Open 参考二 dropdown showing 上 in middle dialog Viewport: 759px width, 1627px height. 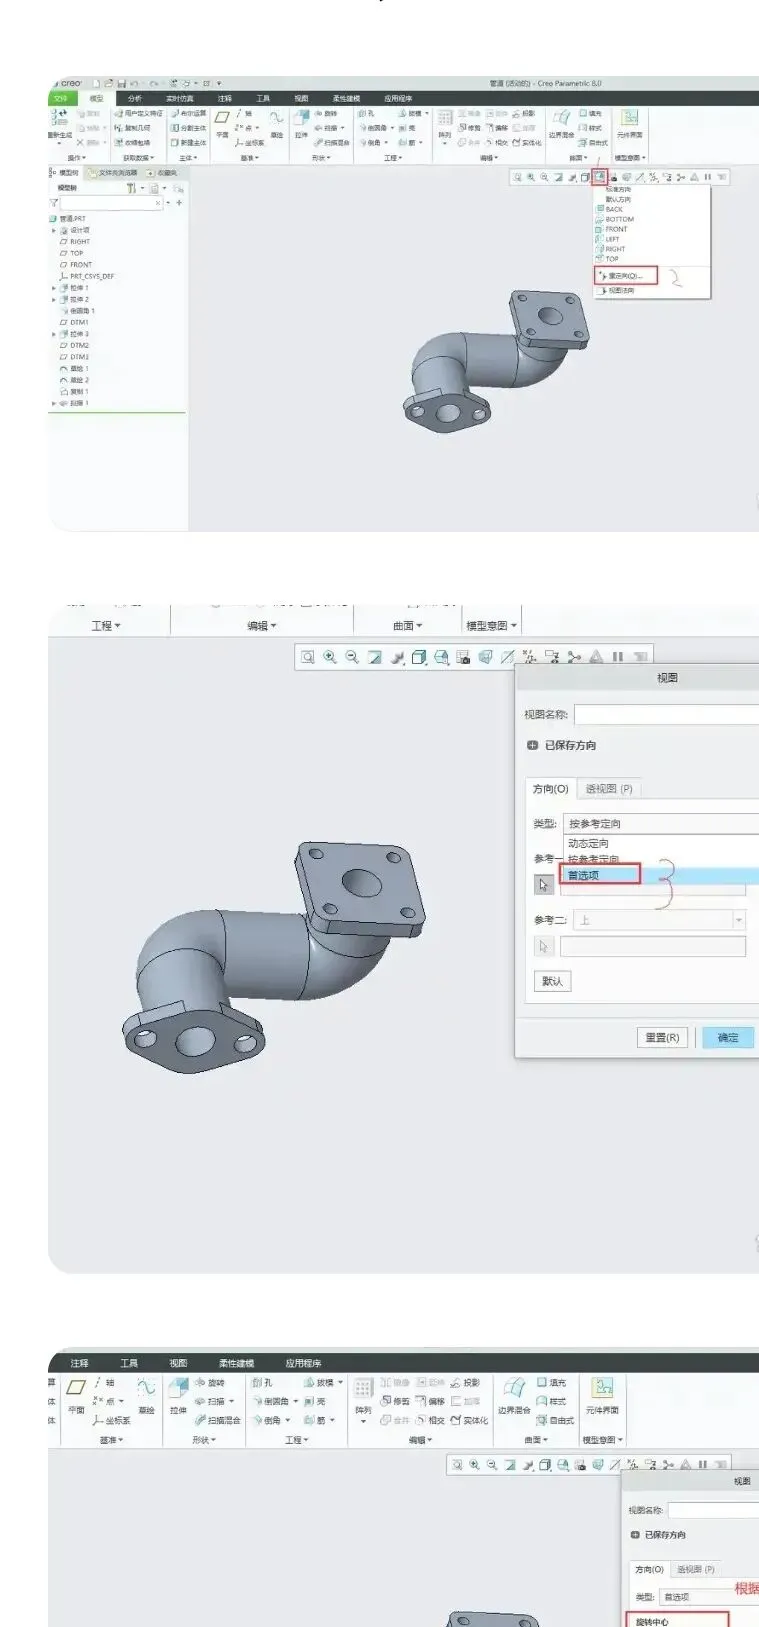coord(660,920)
